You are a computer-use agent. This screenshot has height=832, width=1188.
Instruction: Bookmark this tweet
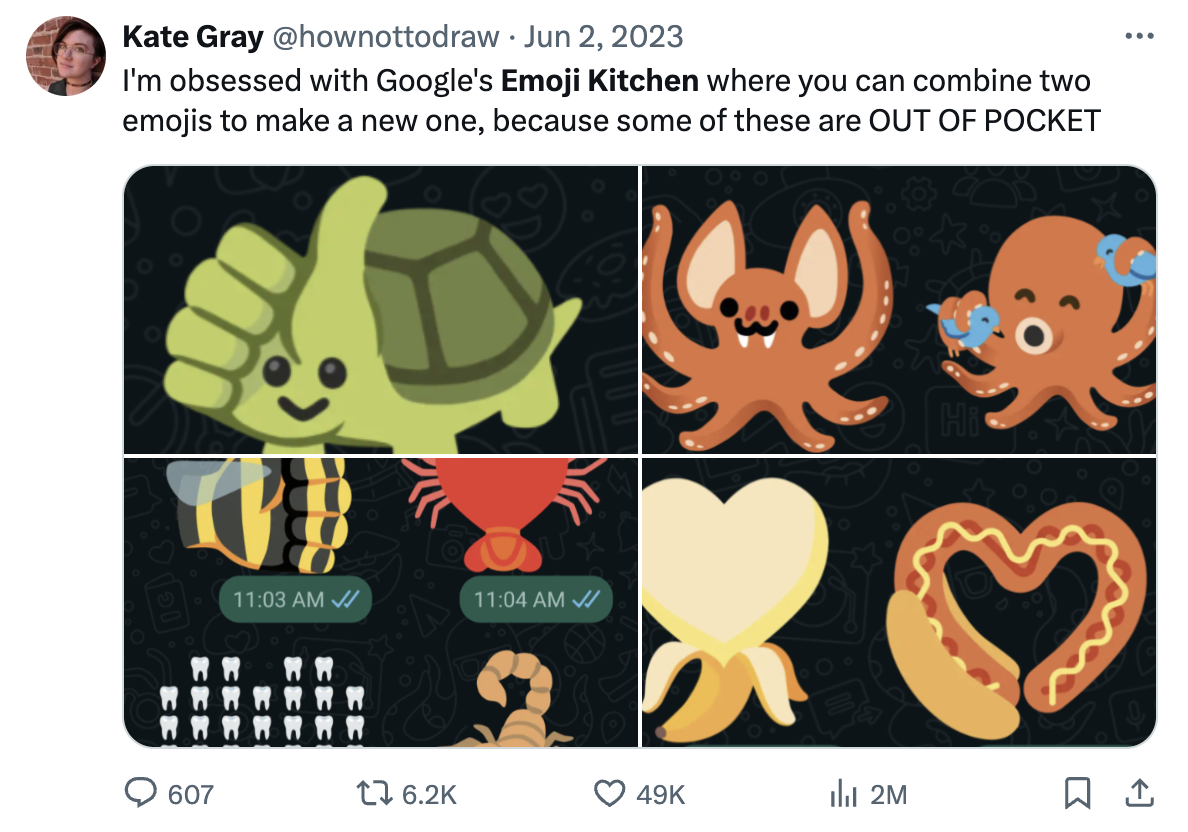tap(1076, 794)
